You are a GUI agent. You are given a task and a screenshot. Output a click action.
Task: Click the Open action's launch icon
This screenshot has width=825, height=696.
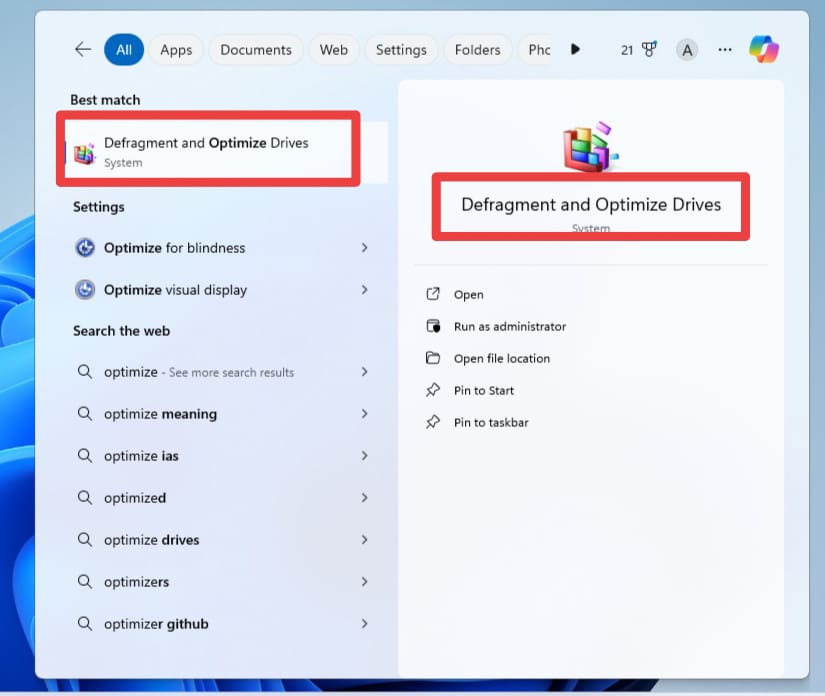(432, 294)
